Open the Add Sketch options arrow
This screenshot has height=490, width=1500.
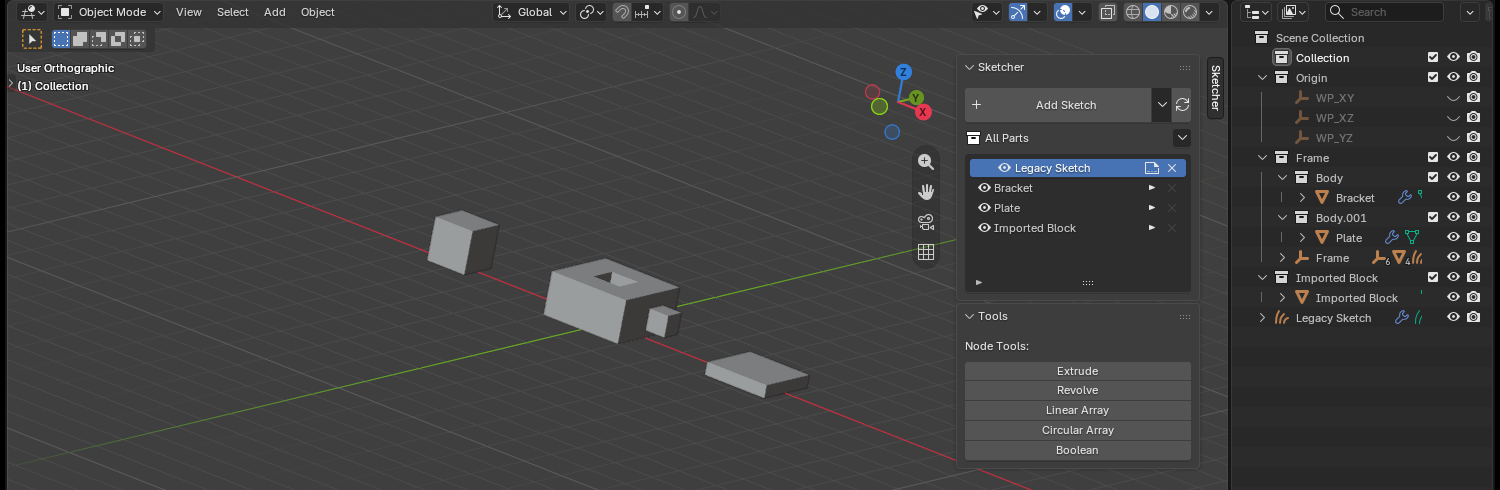point(1161,104)
